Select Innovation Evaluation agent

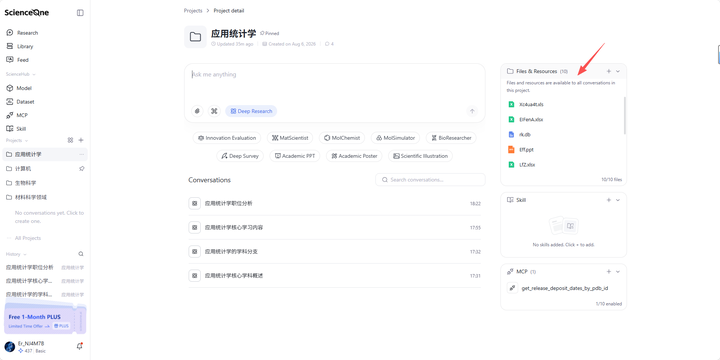coord(227,138)
